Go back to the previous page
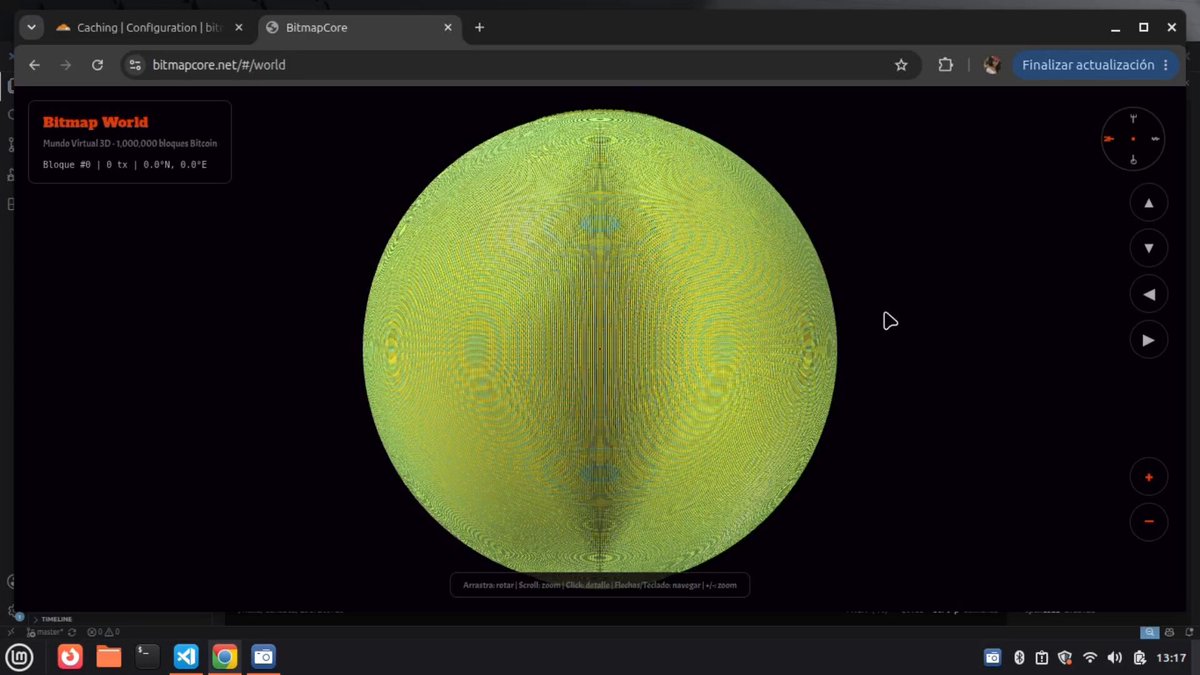 [x=35, y=65]
